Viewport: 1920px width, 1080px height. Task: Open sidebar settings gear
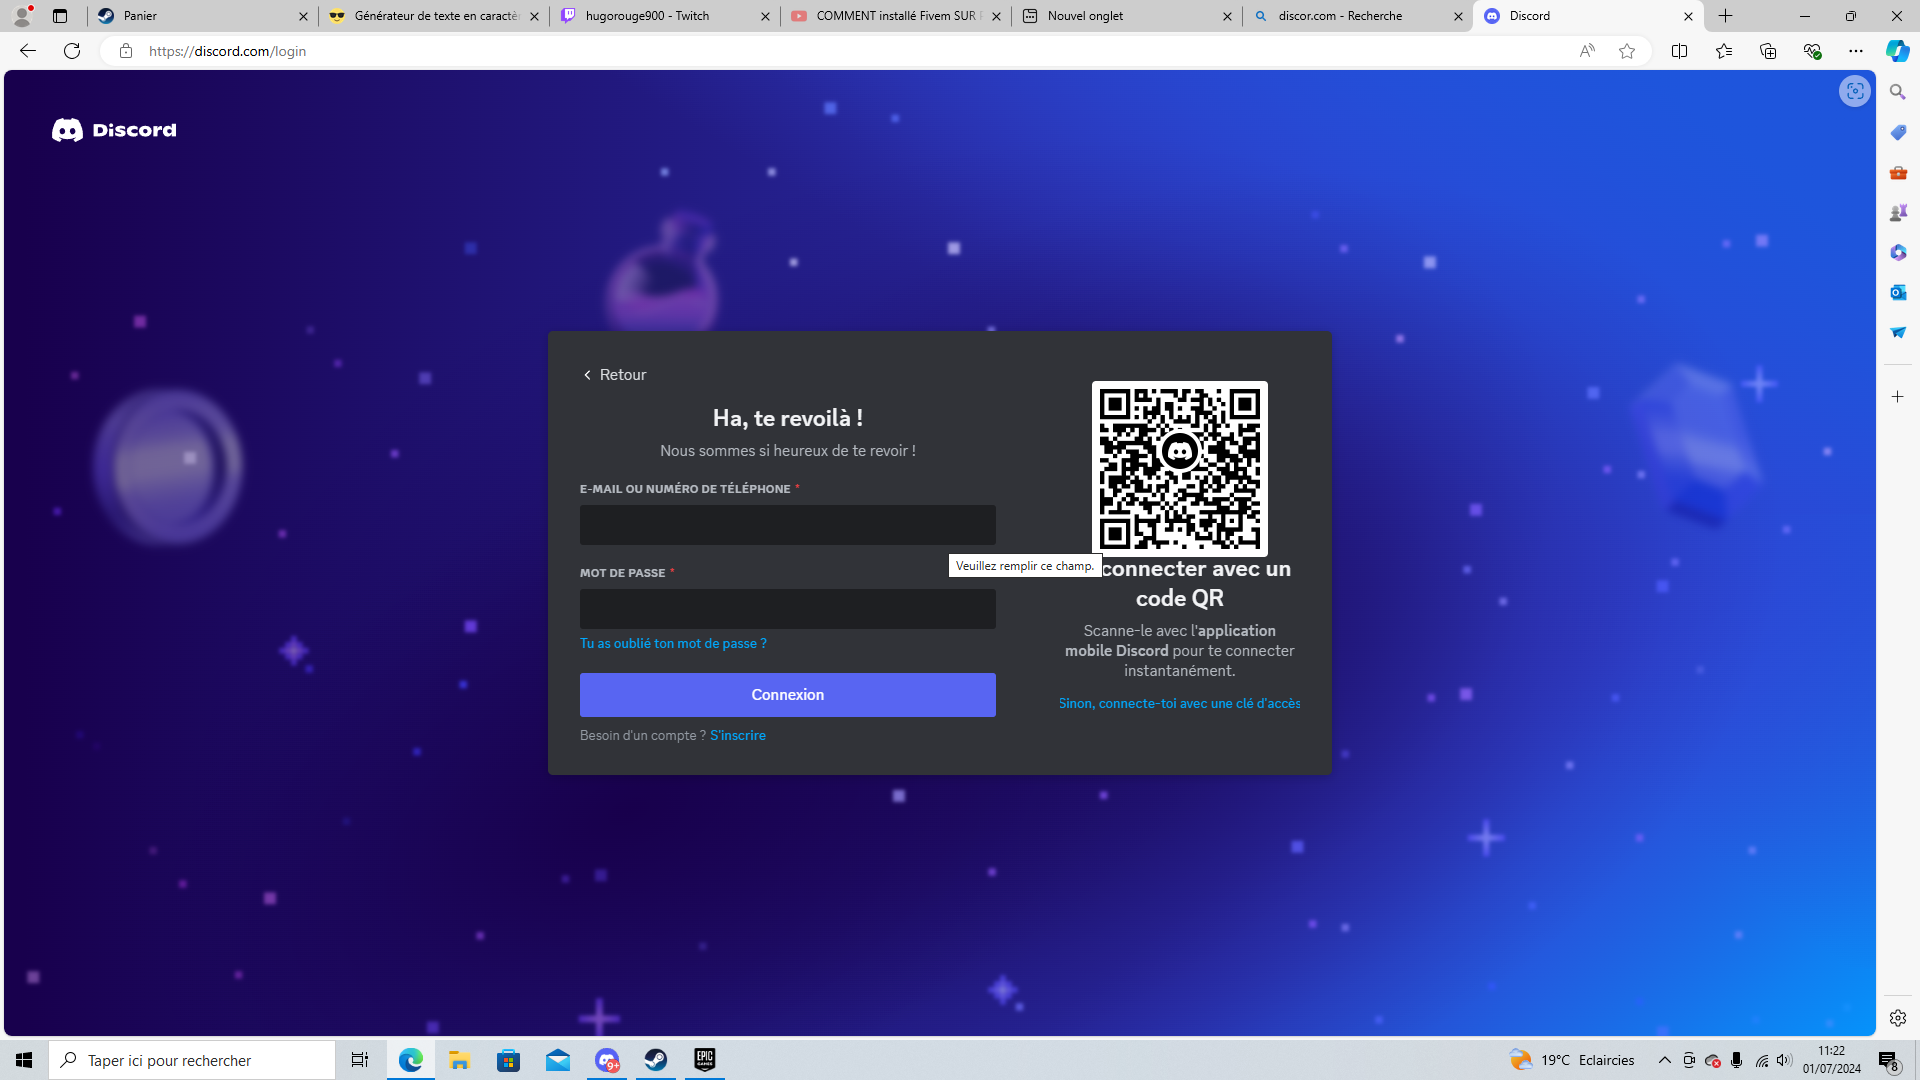[1898, 1018]
